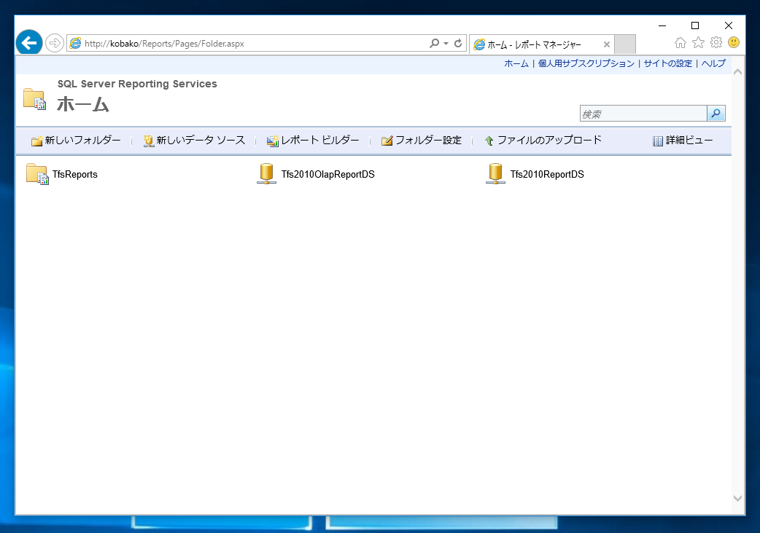Open the Tfs2010OlapReportDS data source
Screen dimensions: 760x533
(x=328, y=174)
